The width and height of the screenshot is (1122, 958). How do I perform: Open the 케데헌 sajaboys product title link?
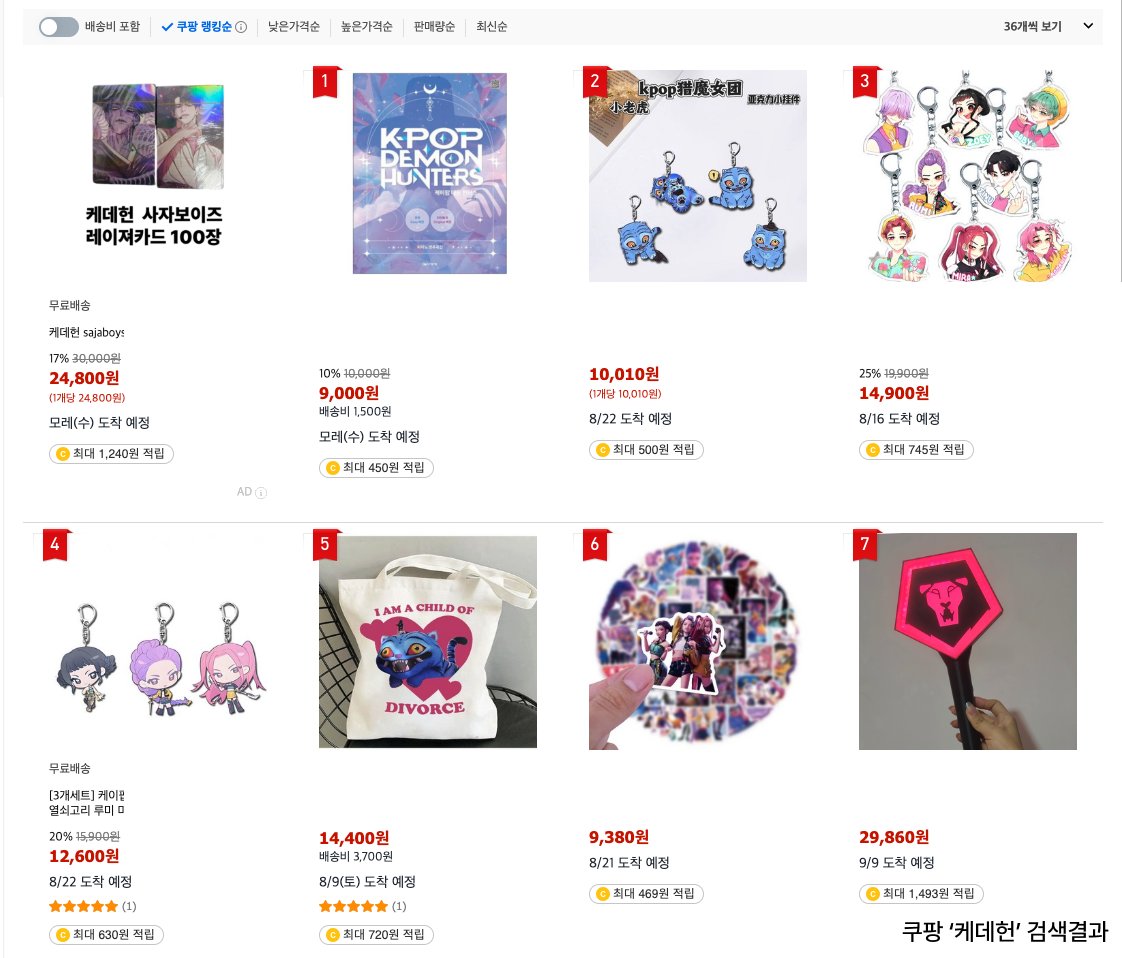click(x=87, y=333)
